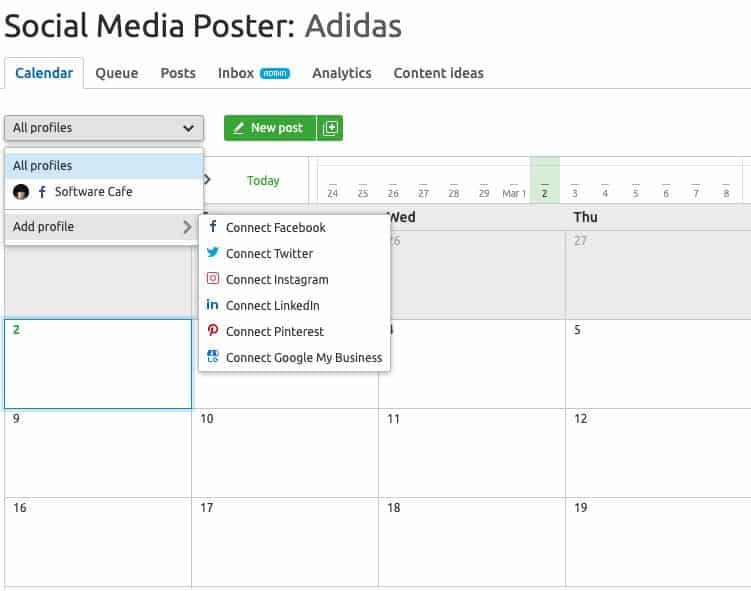Image resolution: width=751 pixels, height=591 pixels.
Task: Choose Connect Google My Business
Action: (294, 357)
